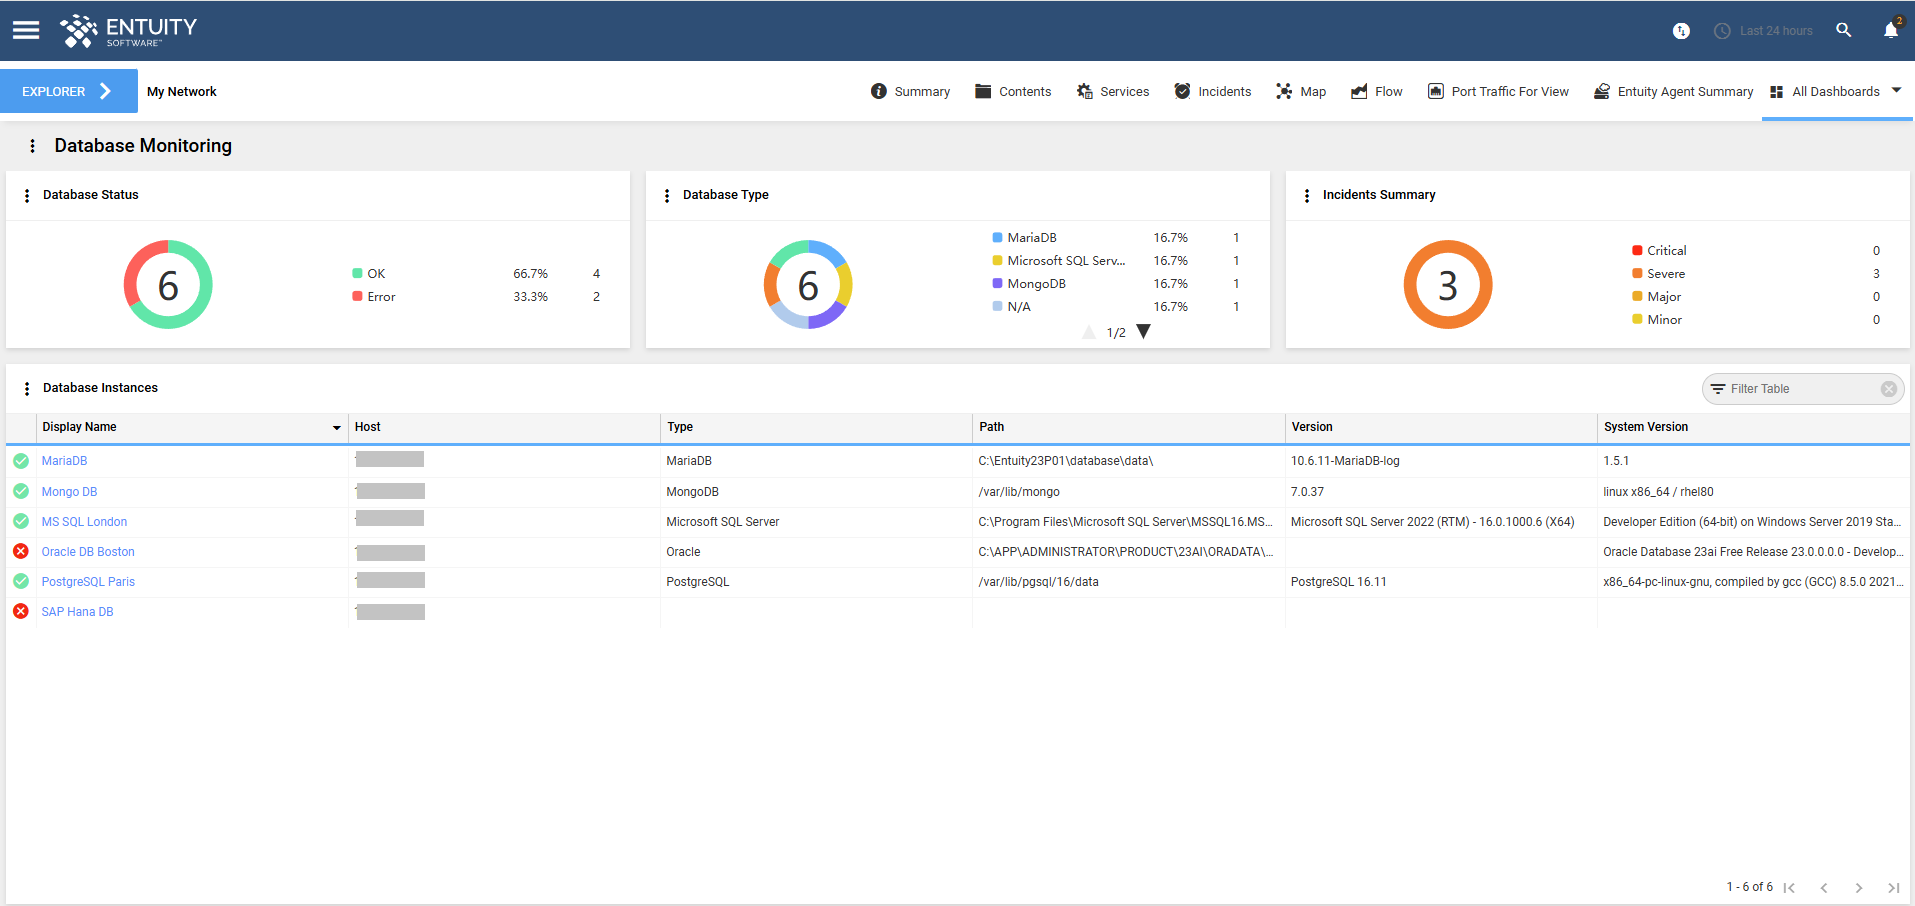
Task: Click the MariaDB blue legend swatch
Action: click(997, 237)
